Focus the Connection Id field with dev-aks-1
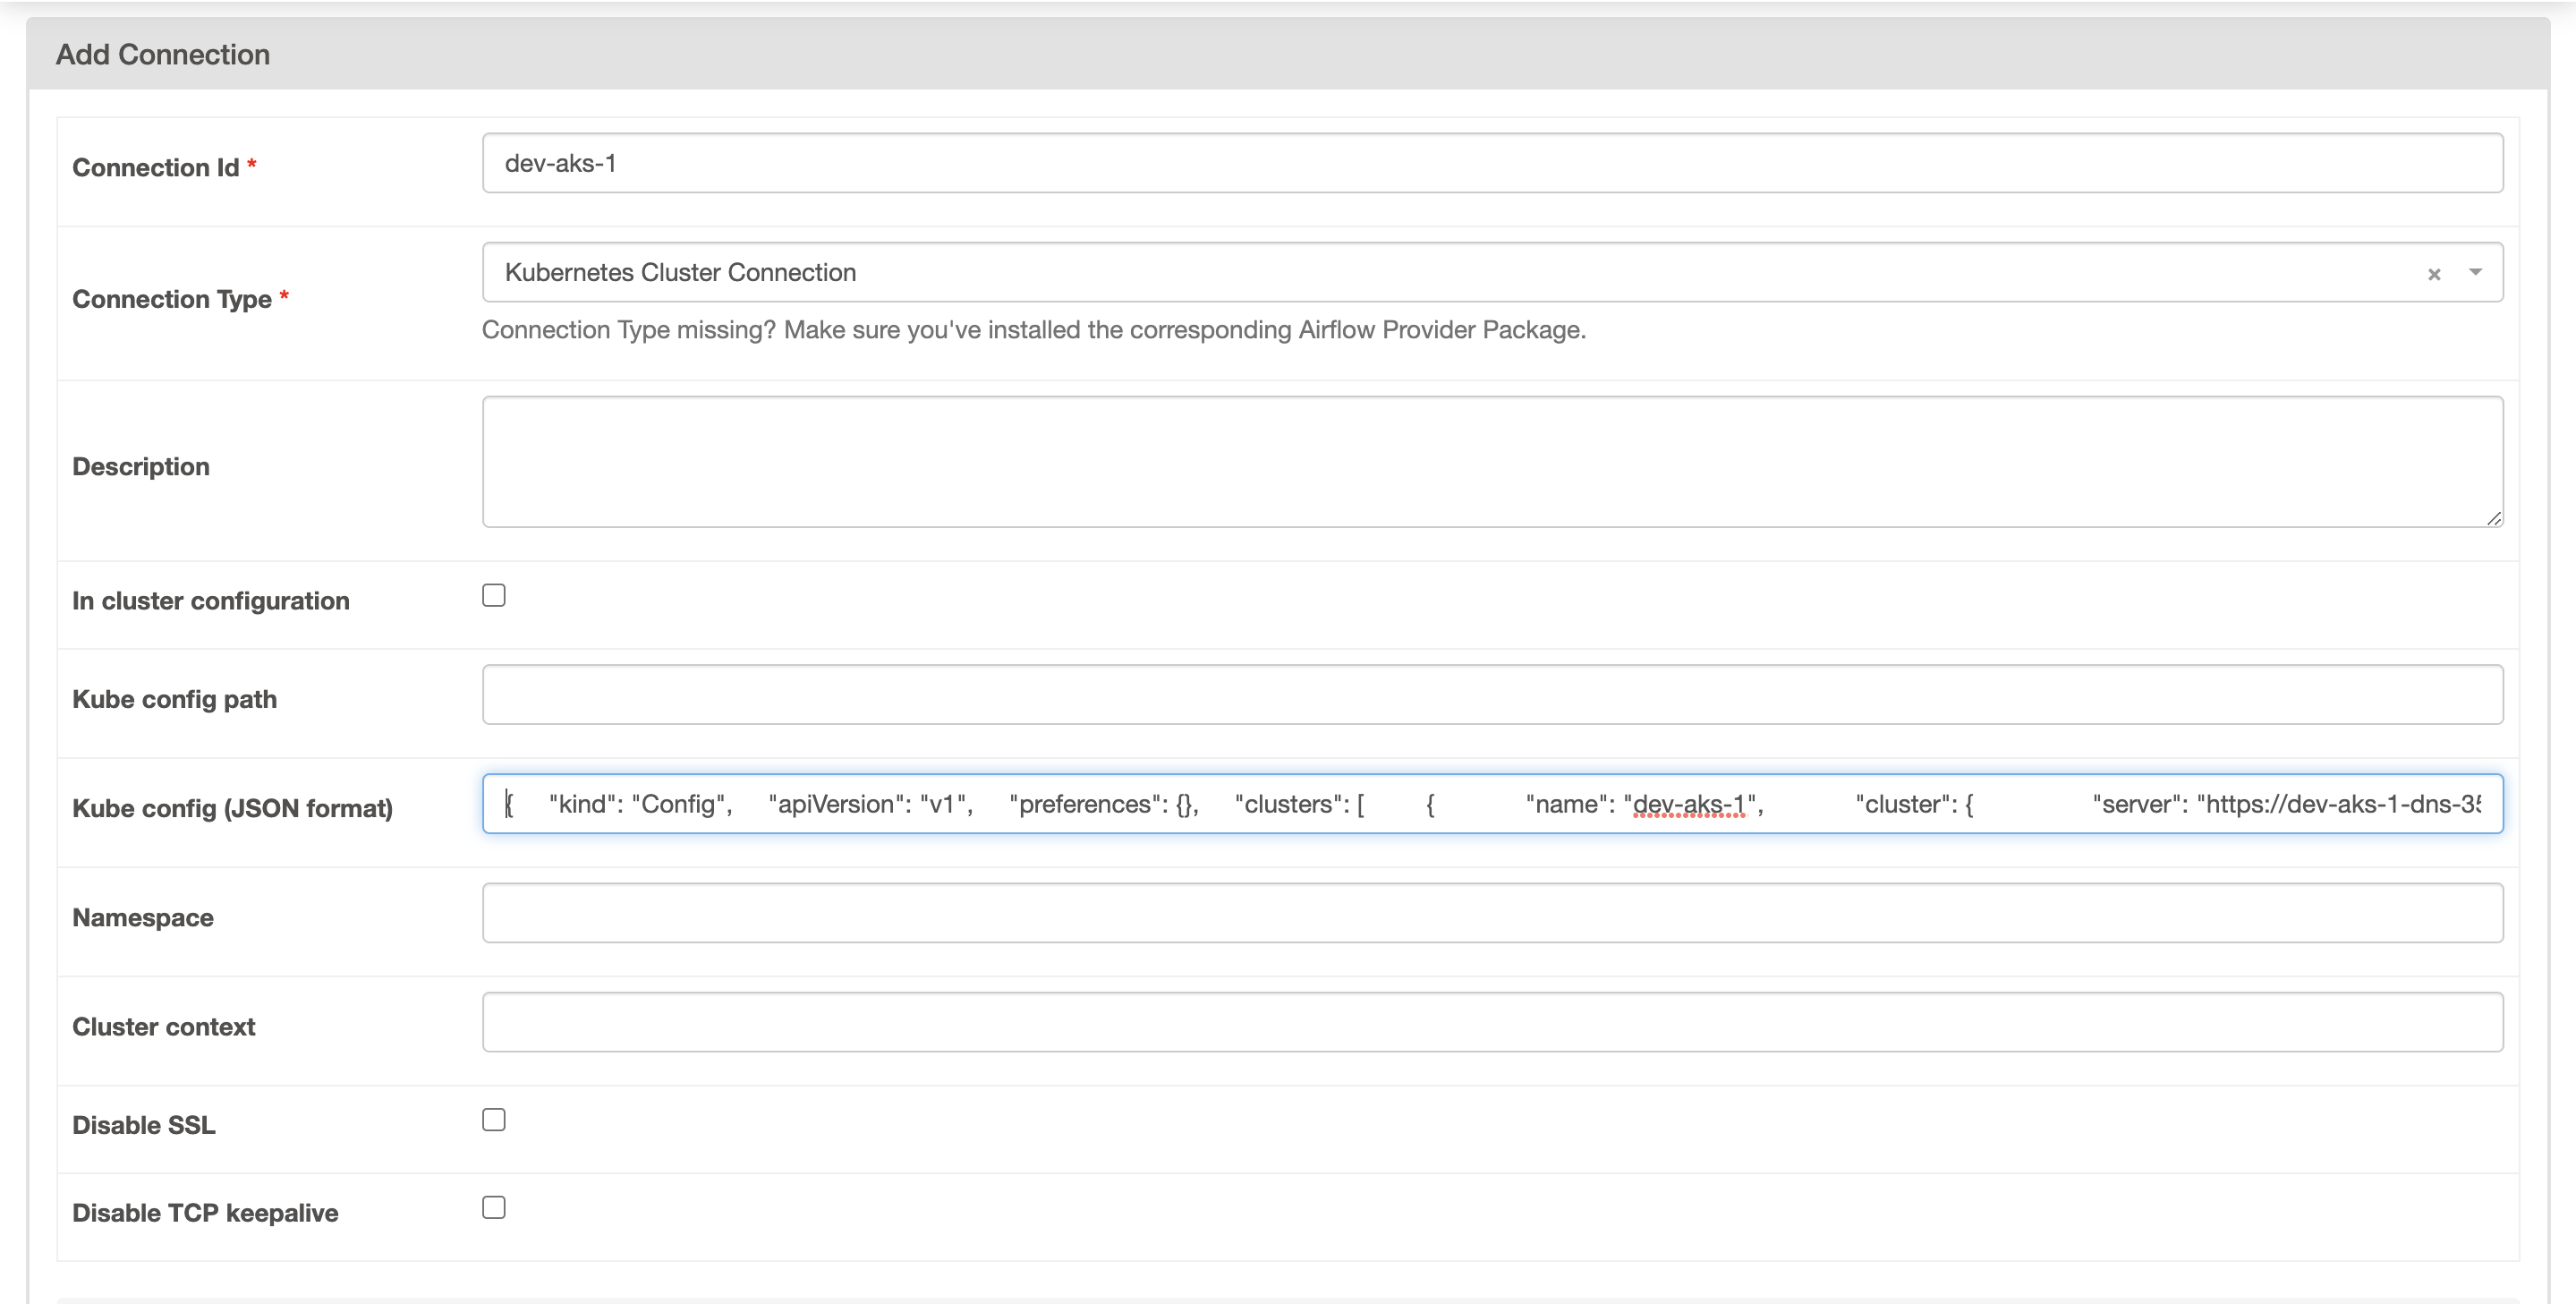The height and width of the screenshot is (1304, 2576). [1492, 163]
